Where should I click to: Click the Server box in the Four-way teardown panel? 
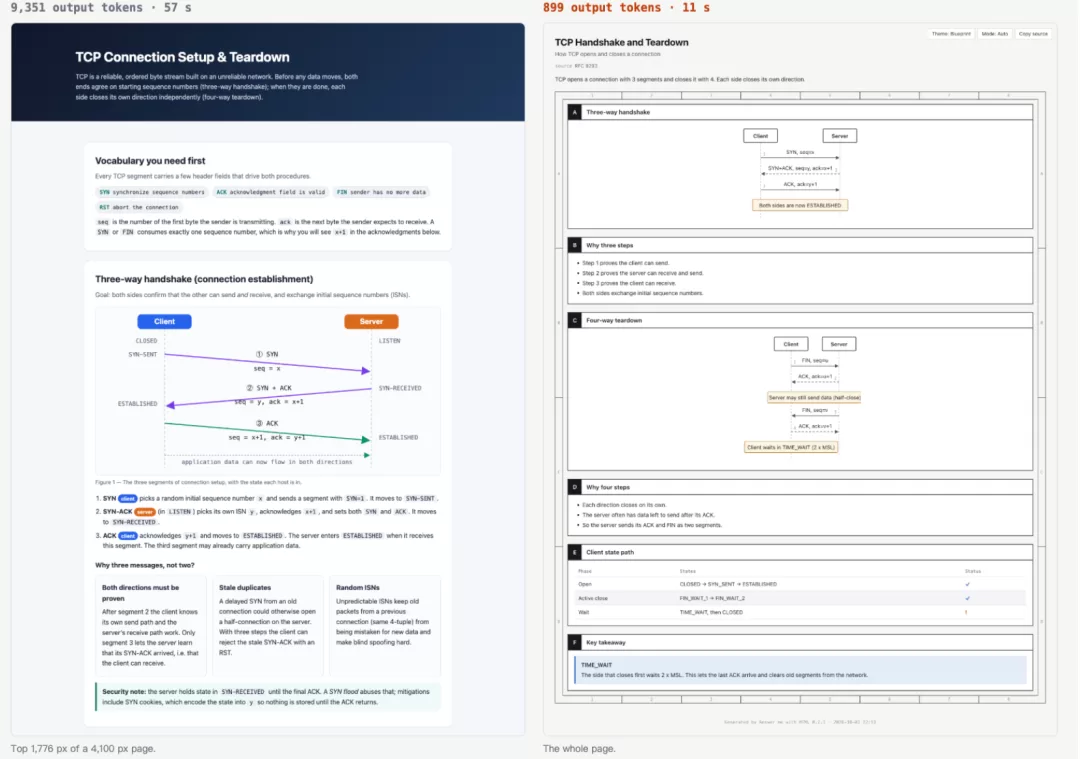(838, 344)
